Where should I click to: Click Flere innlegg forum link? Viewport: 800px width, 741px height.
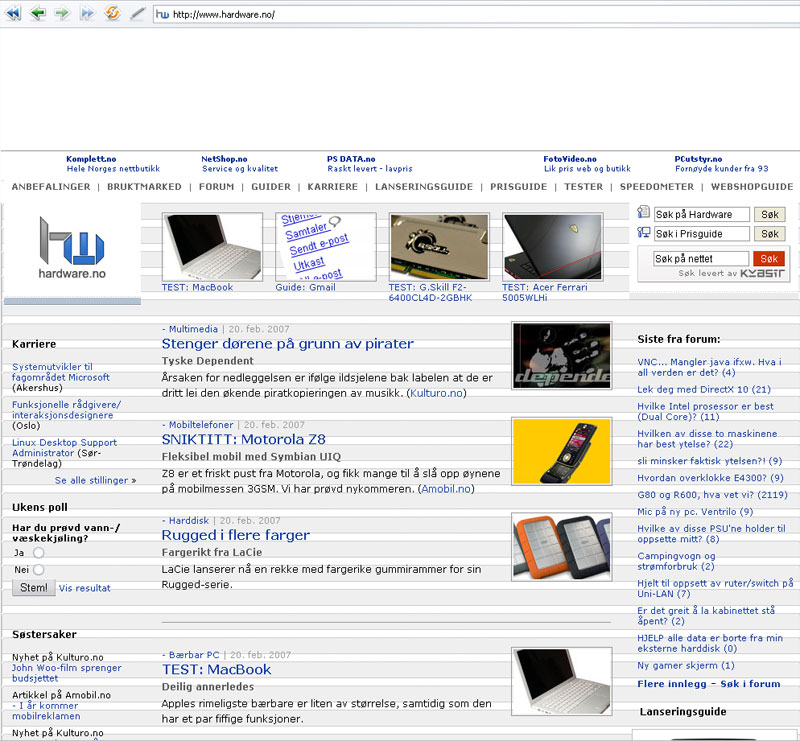672,684
